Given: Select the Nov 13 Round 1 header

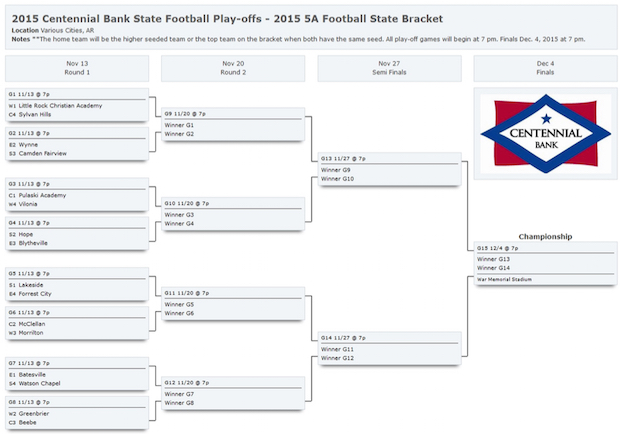Looking at the screenshot, I should pyautogui.click(x=77, y=68).
